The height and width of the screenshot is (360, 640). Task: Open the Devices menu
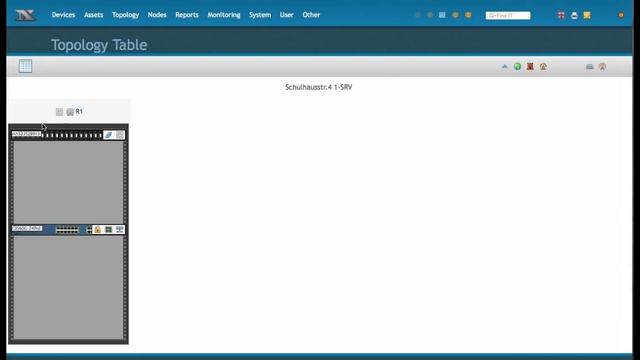63,15
